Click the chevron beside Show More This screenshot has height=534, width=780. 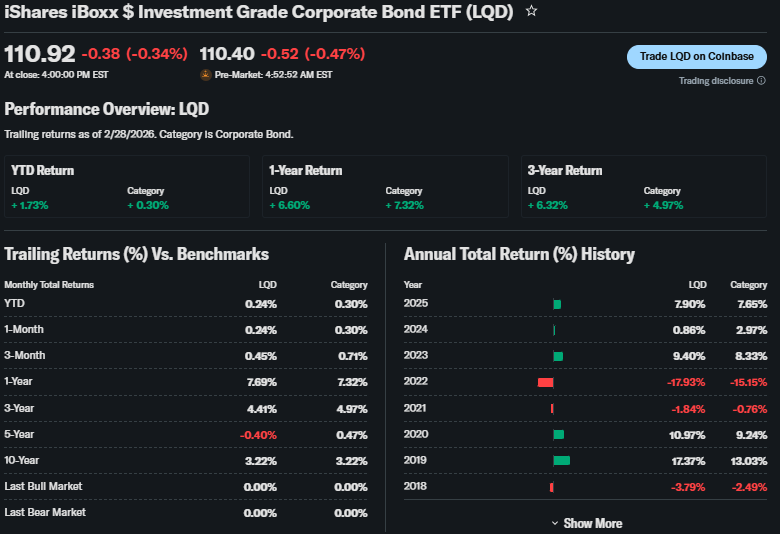point(555,523)
